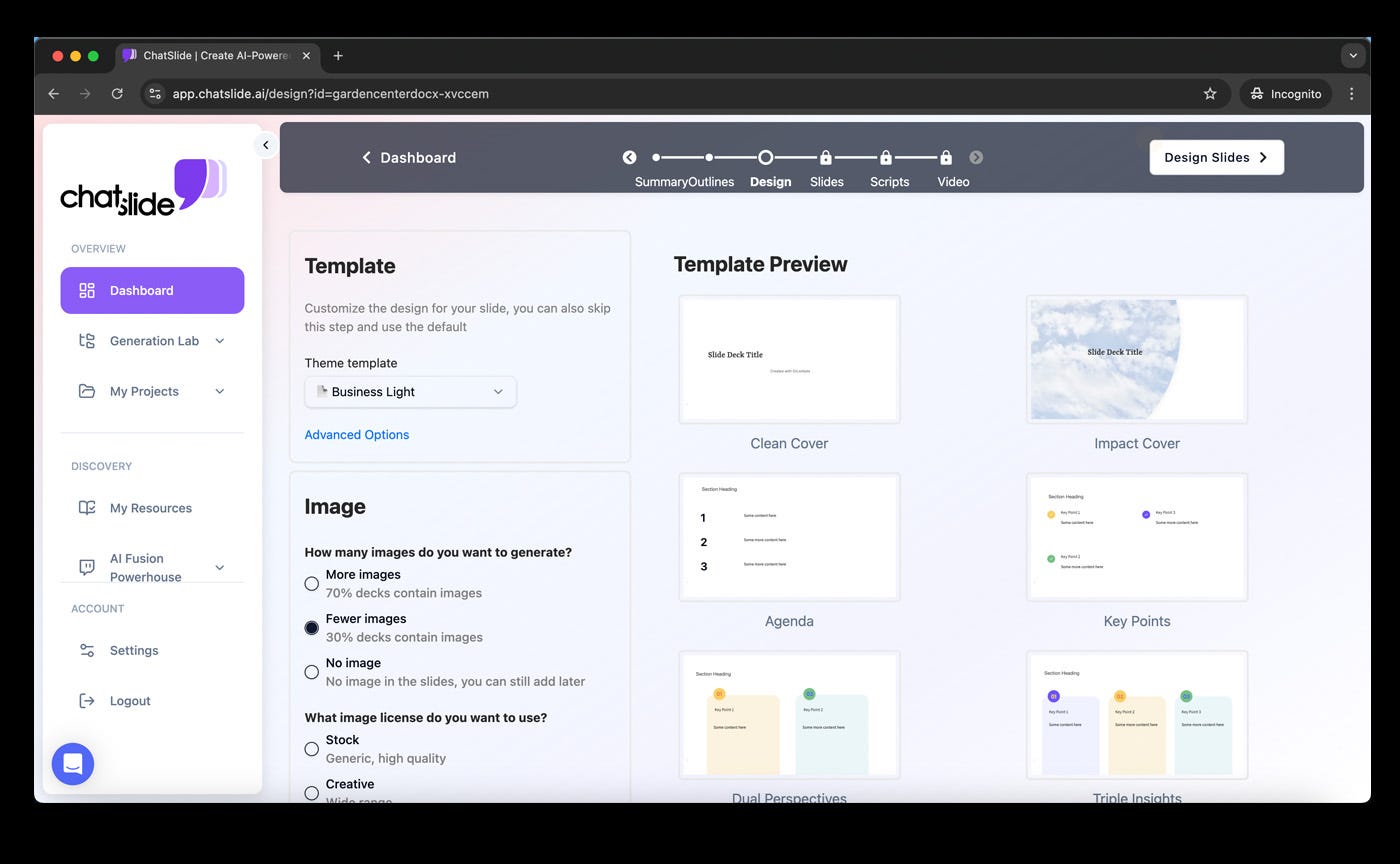Screen dimensions: 1400x864
Task: Select Fewer images radio option
Action: coord(312,628)
